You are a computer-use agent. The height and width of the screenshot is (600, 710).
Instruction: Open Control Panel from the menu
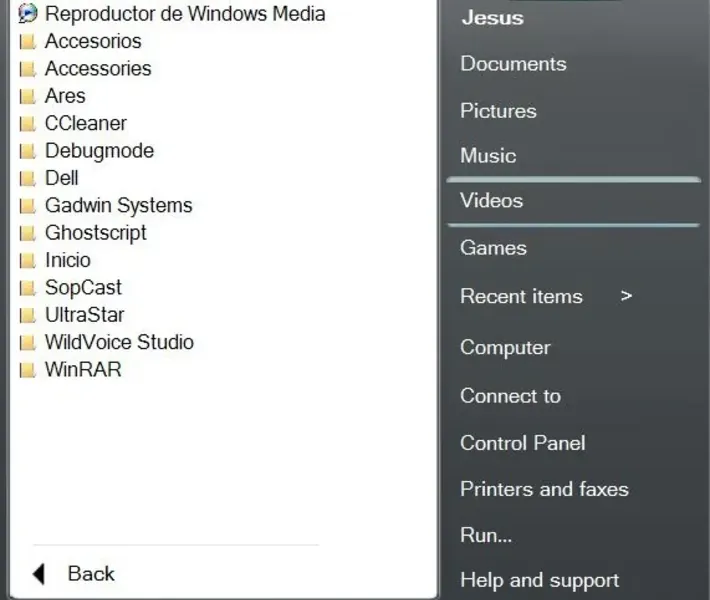[522, 443]
